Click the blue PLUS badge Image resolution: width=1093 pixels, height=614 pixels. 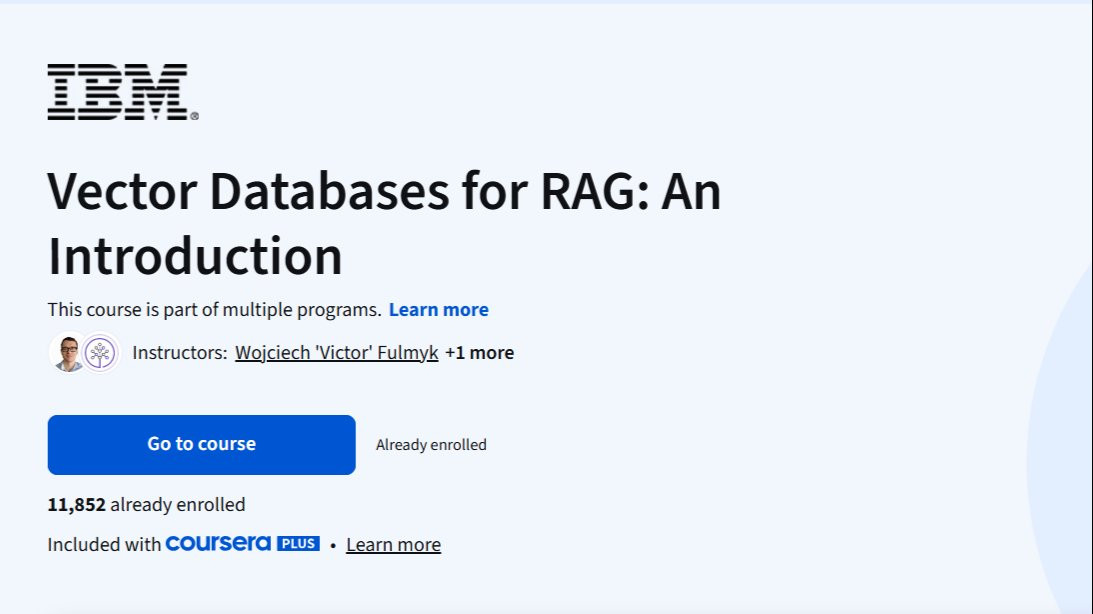click(x=298, y=544)
